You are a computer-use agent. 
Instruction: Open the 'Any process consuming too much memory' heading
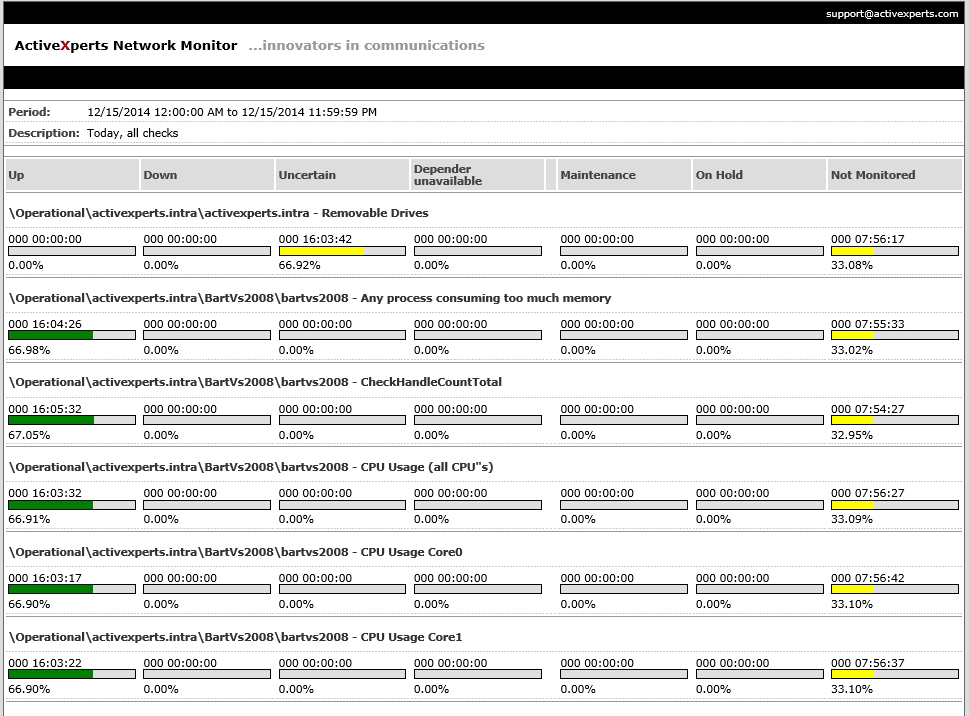pyautogui.click(x=309, y=298)
